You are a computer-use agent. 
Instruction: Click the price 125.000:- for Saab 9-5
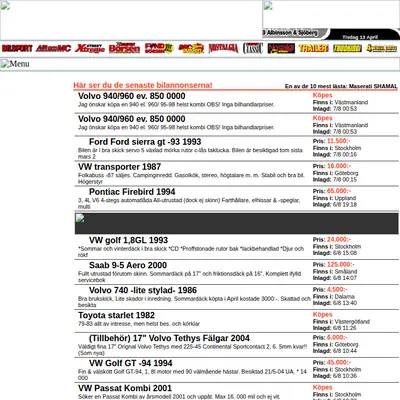[x=340, y=264]
